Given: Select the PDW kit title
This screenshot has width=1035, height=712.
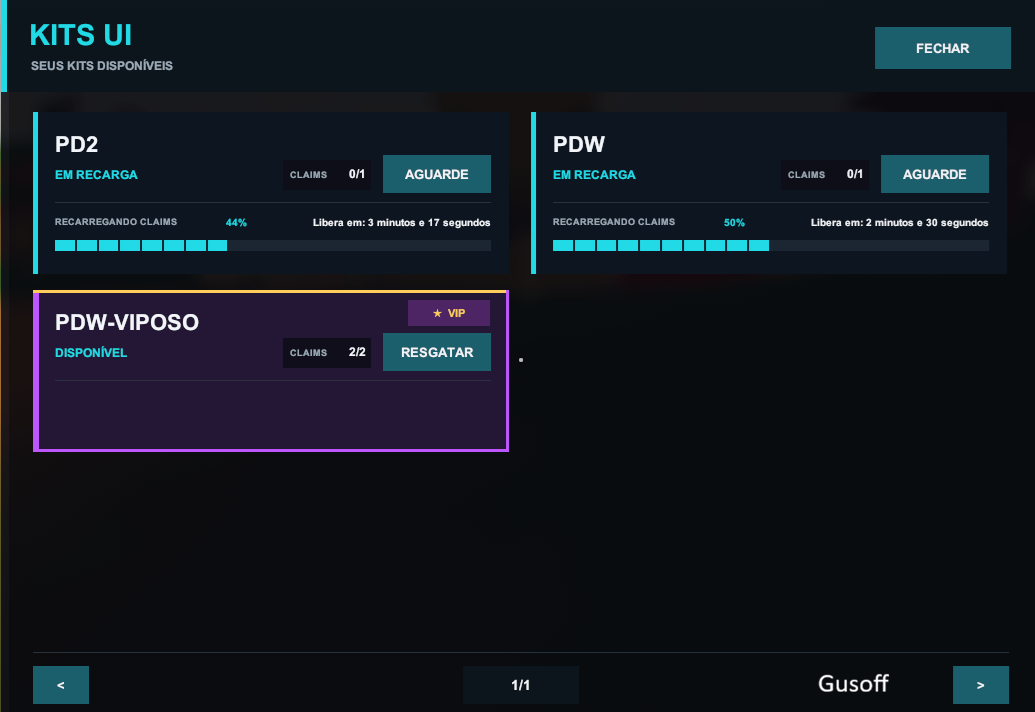Looking at the screenshot, I should click(579, 145).
